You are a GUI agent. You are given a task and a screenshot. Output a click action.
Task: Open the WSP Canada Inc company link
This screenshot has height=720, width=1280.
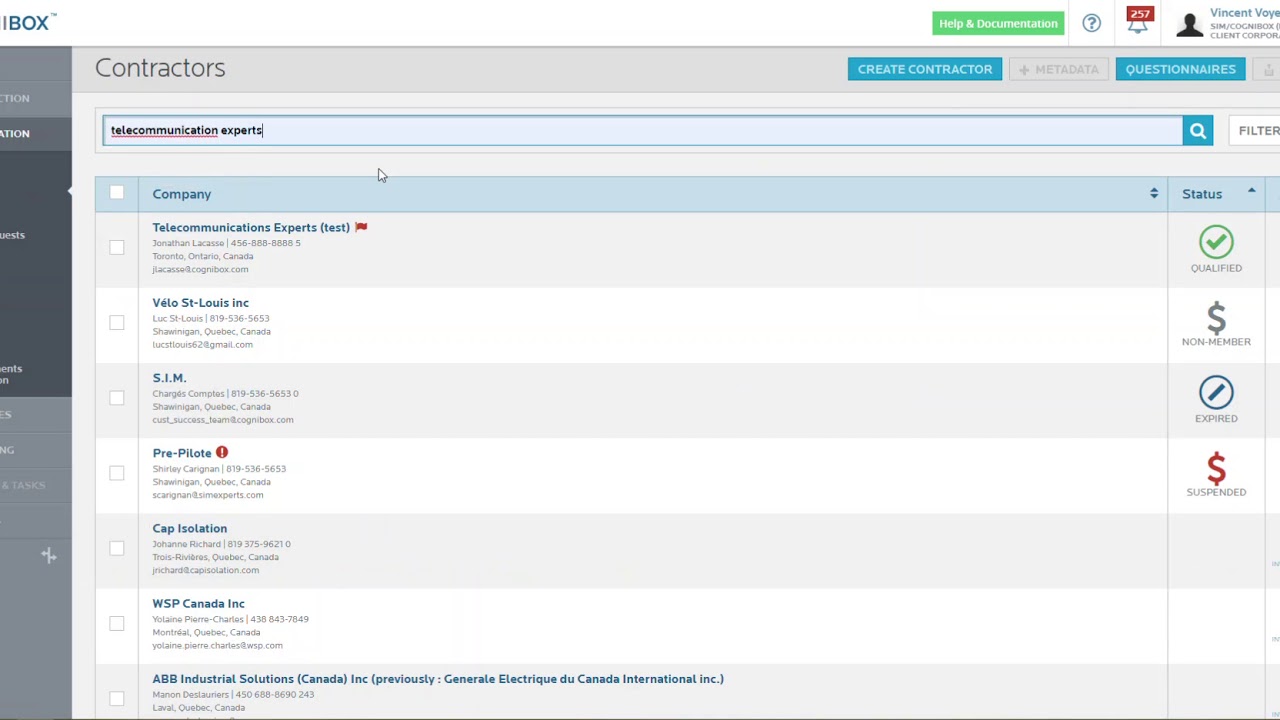click(x=198, y=604)
